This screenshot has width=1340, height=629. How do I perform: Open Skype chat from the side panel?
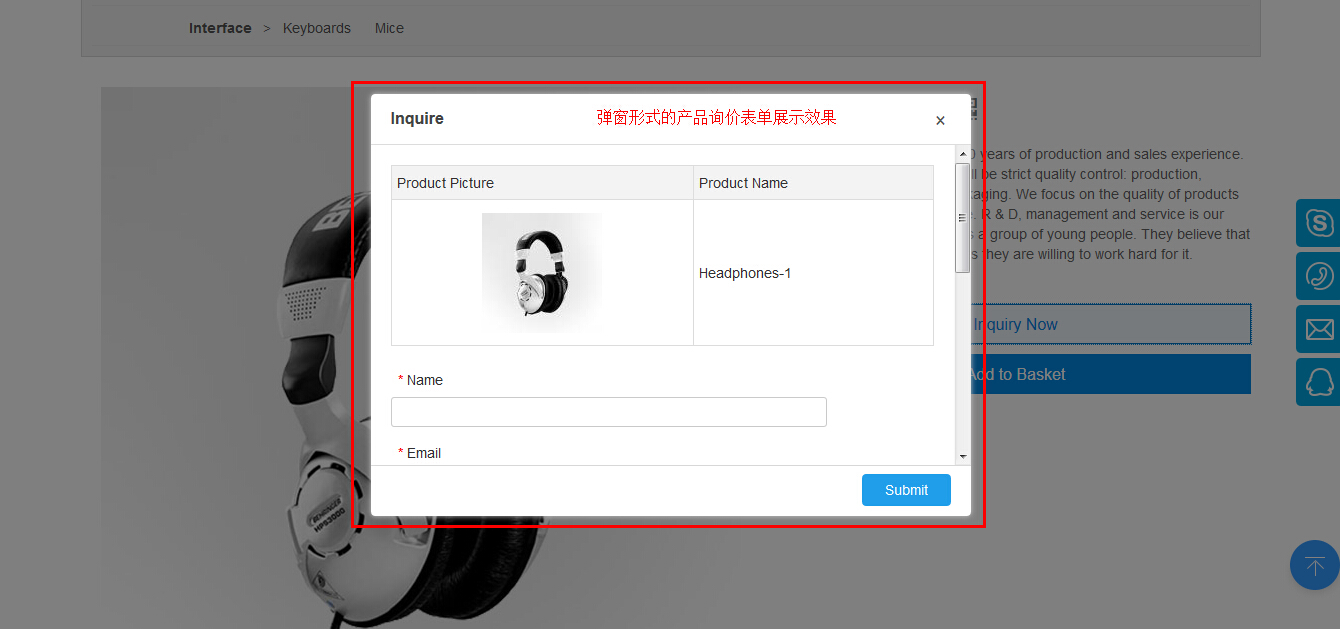tap(1319, 223)
